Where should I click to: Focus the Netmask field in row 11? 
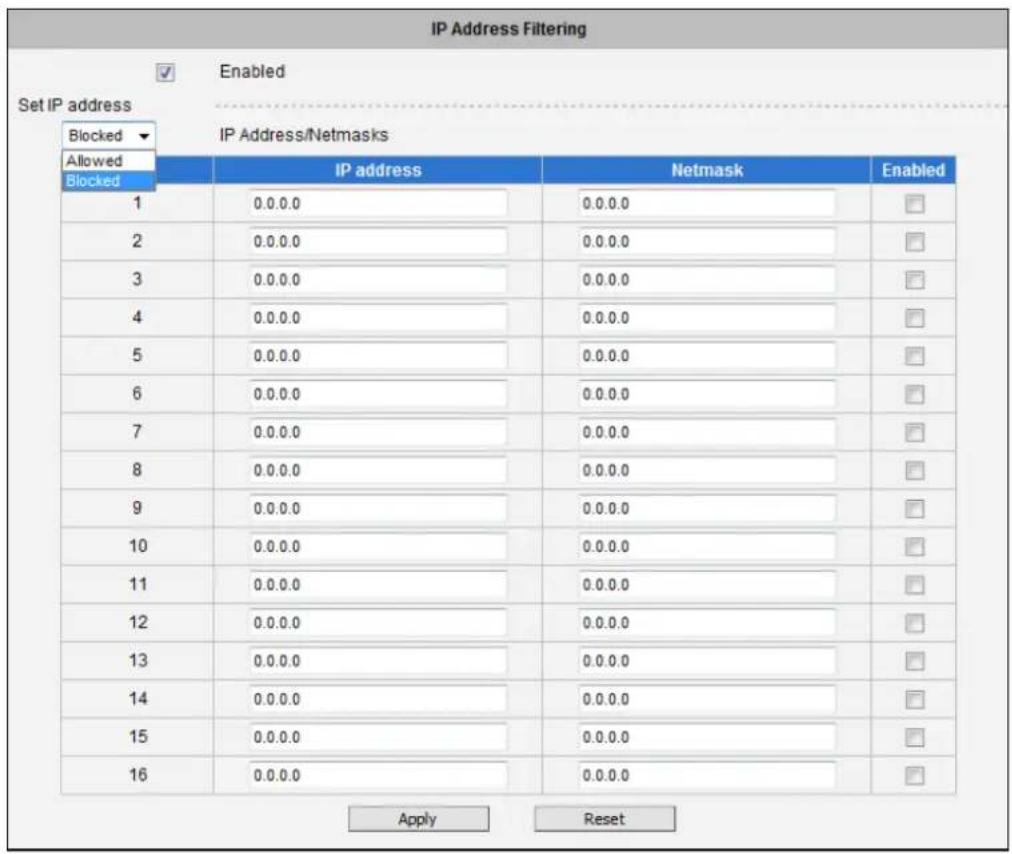(x=707, y=585)
